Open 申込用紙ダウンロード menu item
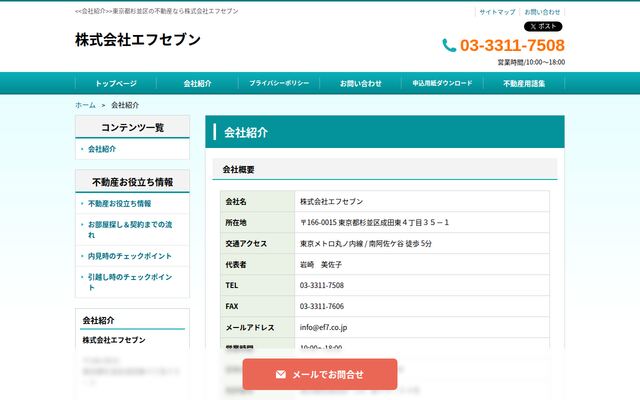This screenshot has width=640, height=400. (x=442, y=83)
